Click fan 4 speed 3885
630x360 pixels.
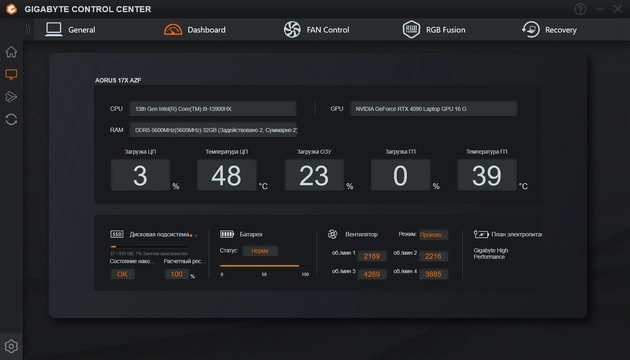433,274
